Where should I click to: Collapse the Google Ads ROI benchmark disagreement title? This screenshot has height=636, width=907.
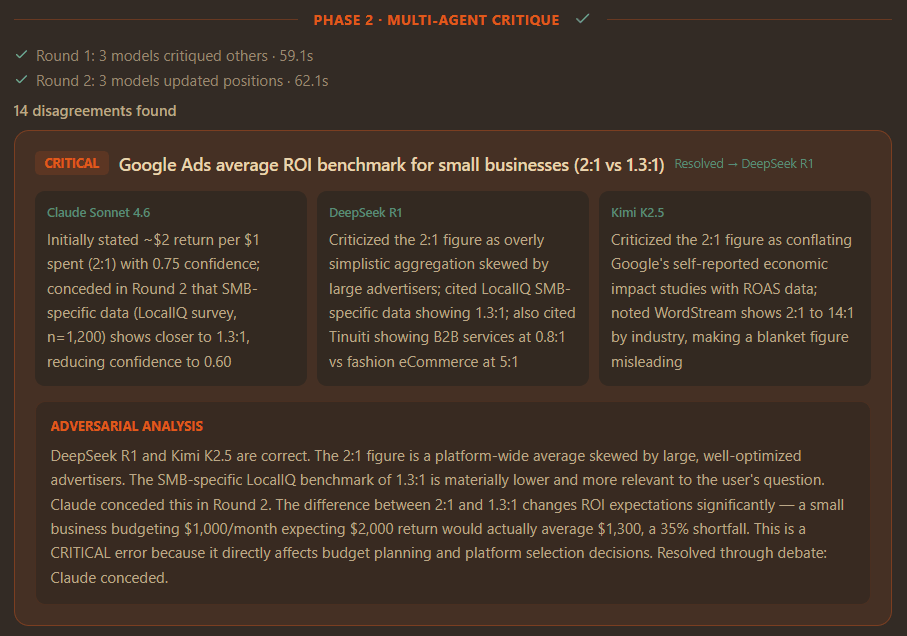[x=391, y=165]
